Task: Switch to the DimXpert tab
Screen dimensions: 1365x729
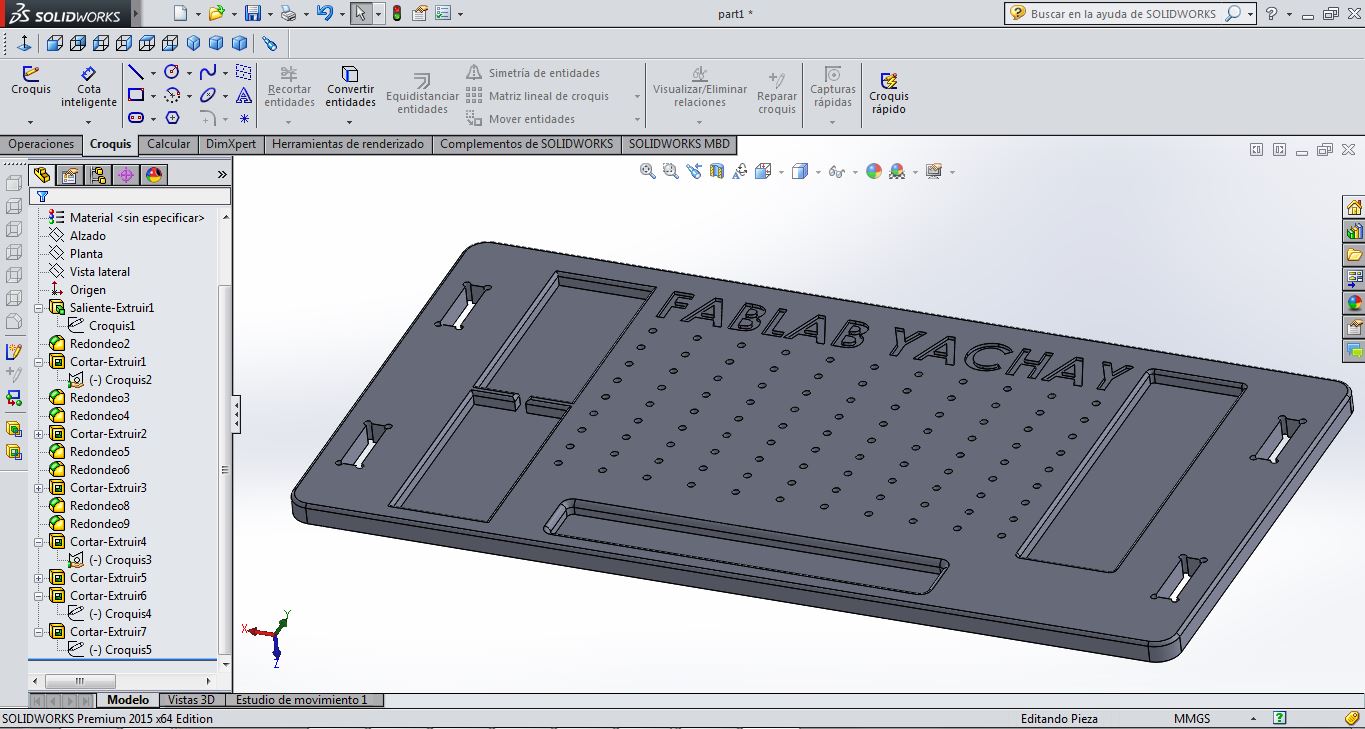Action: coord(231,144)
